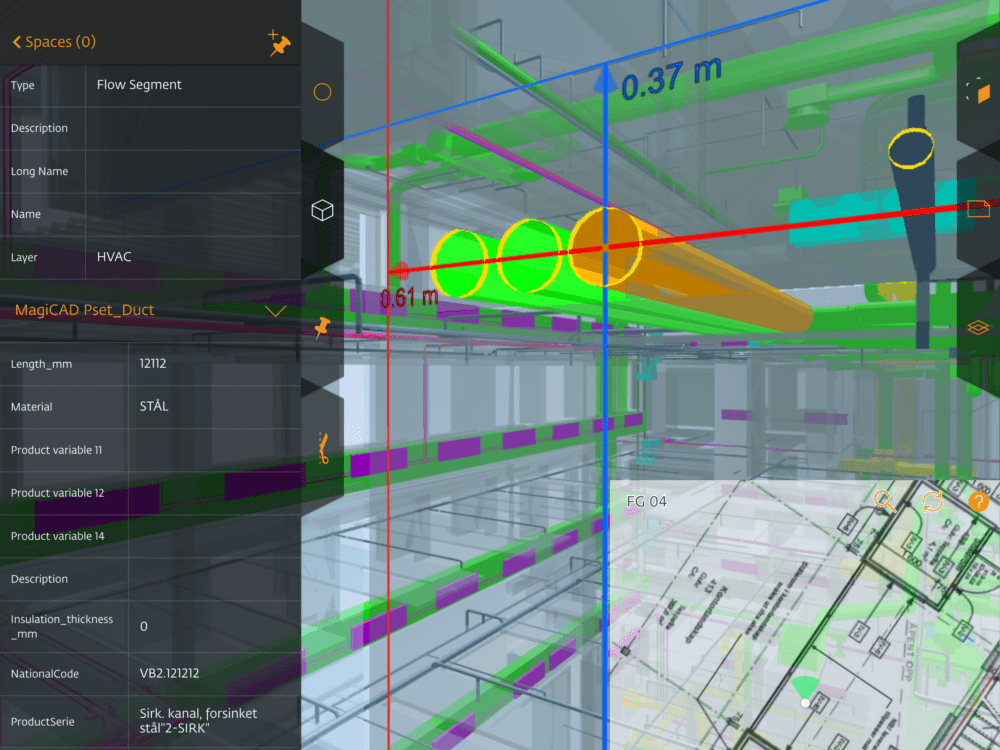Go back to Spaces (0)
Image resolution: width=1000 pixels, height=750 pixels.
[x=54, y=42]
